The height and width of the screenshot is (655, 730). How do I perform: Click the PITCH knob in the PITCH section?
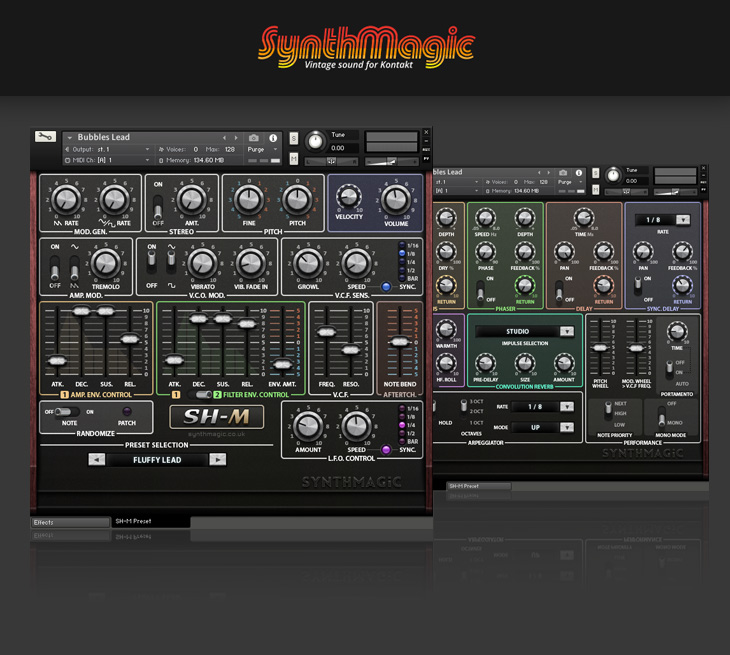click(297, 199)
